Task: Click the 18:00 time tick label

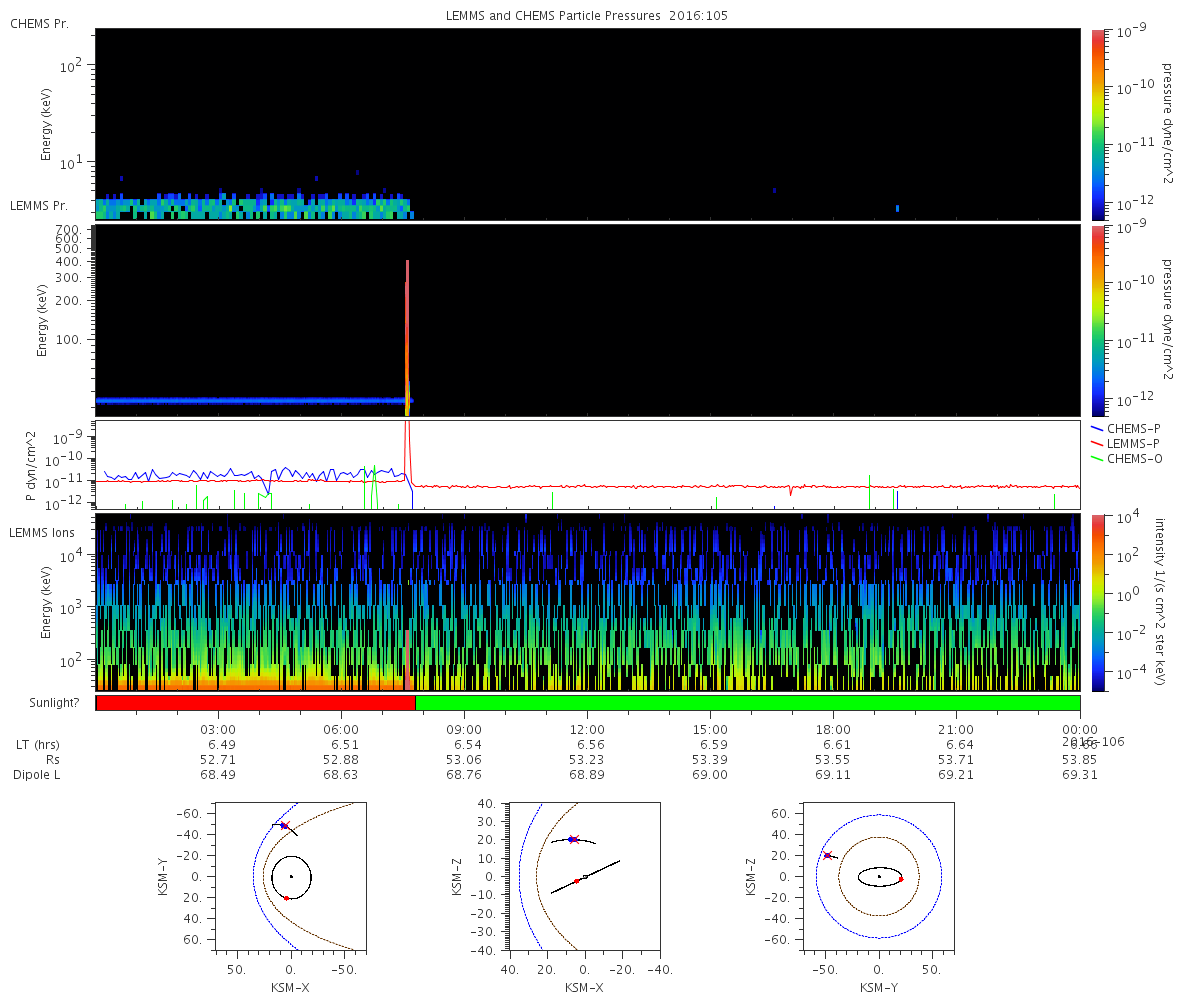Action: click(x=833, y=730)
